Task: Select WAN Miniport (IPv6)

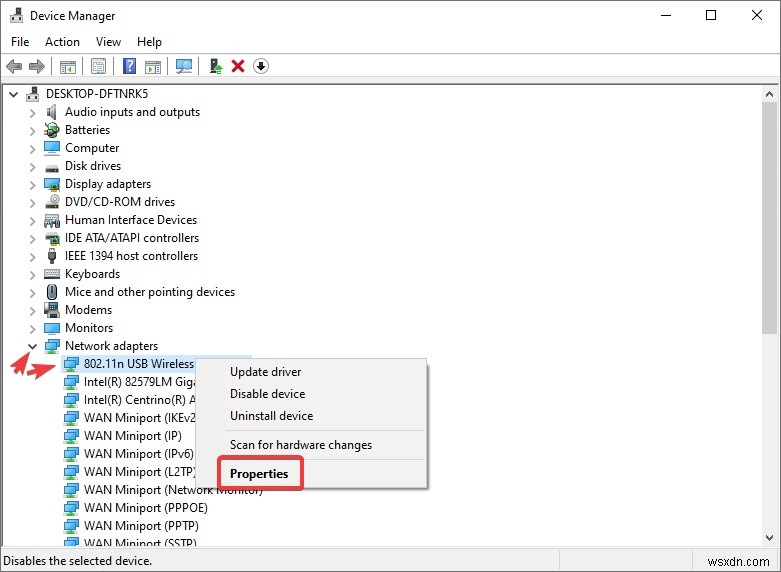Action: point(138,454)
